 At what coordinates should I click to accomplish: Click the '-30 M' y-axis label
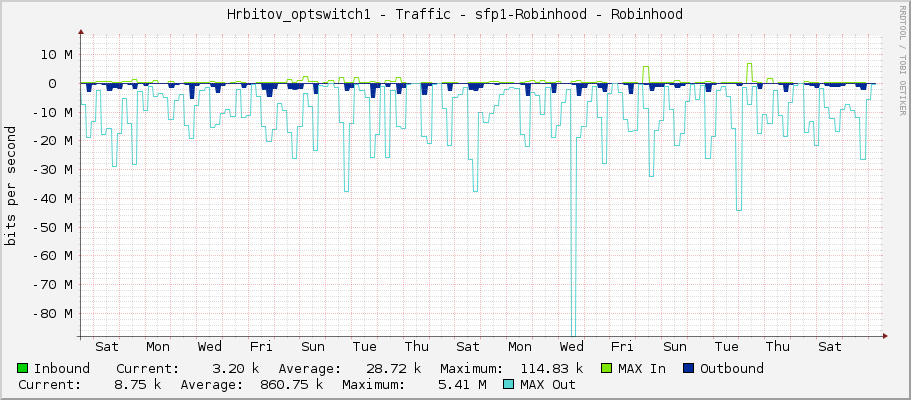[52, 170]
